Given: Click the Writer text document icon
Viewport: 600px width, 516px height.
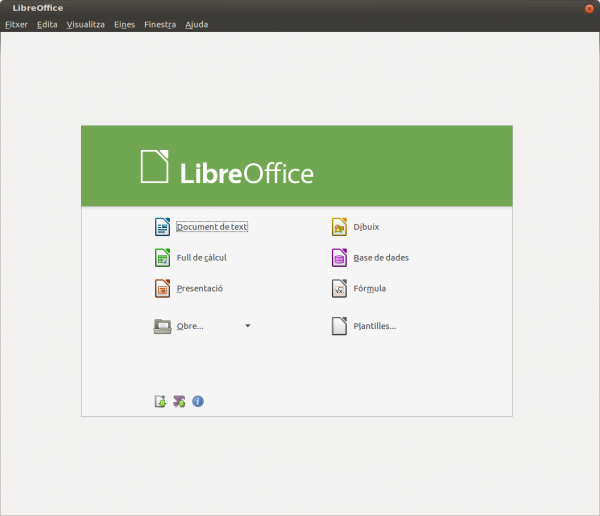Looking at the screenshot, I should 162,227.
